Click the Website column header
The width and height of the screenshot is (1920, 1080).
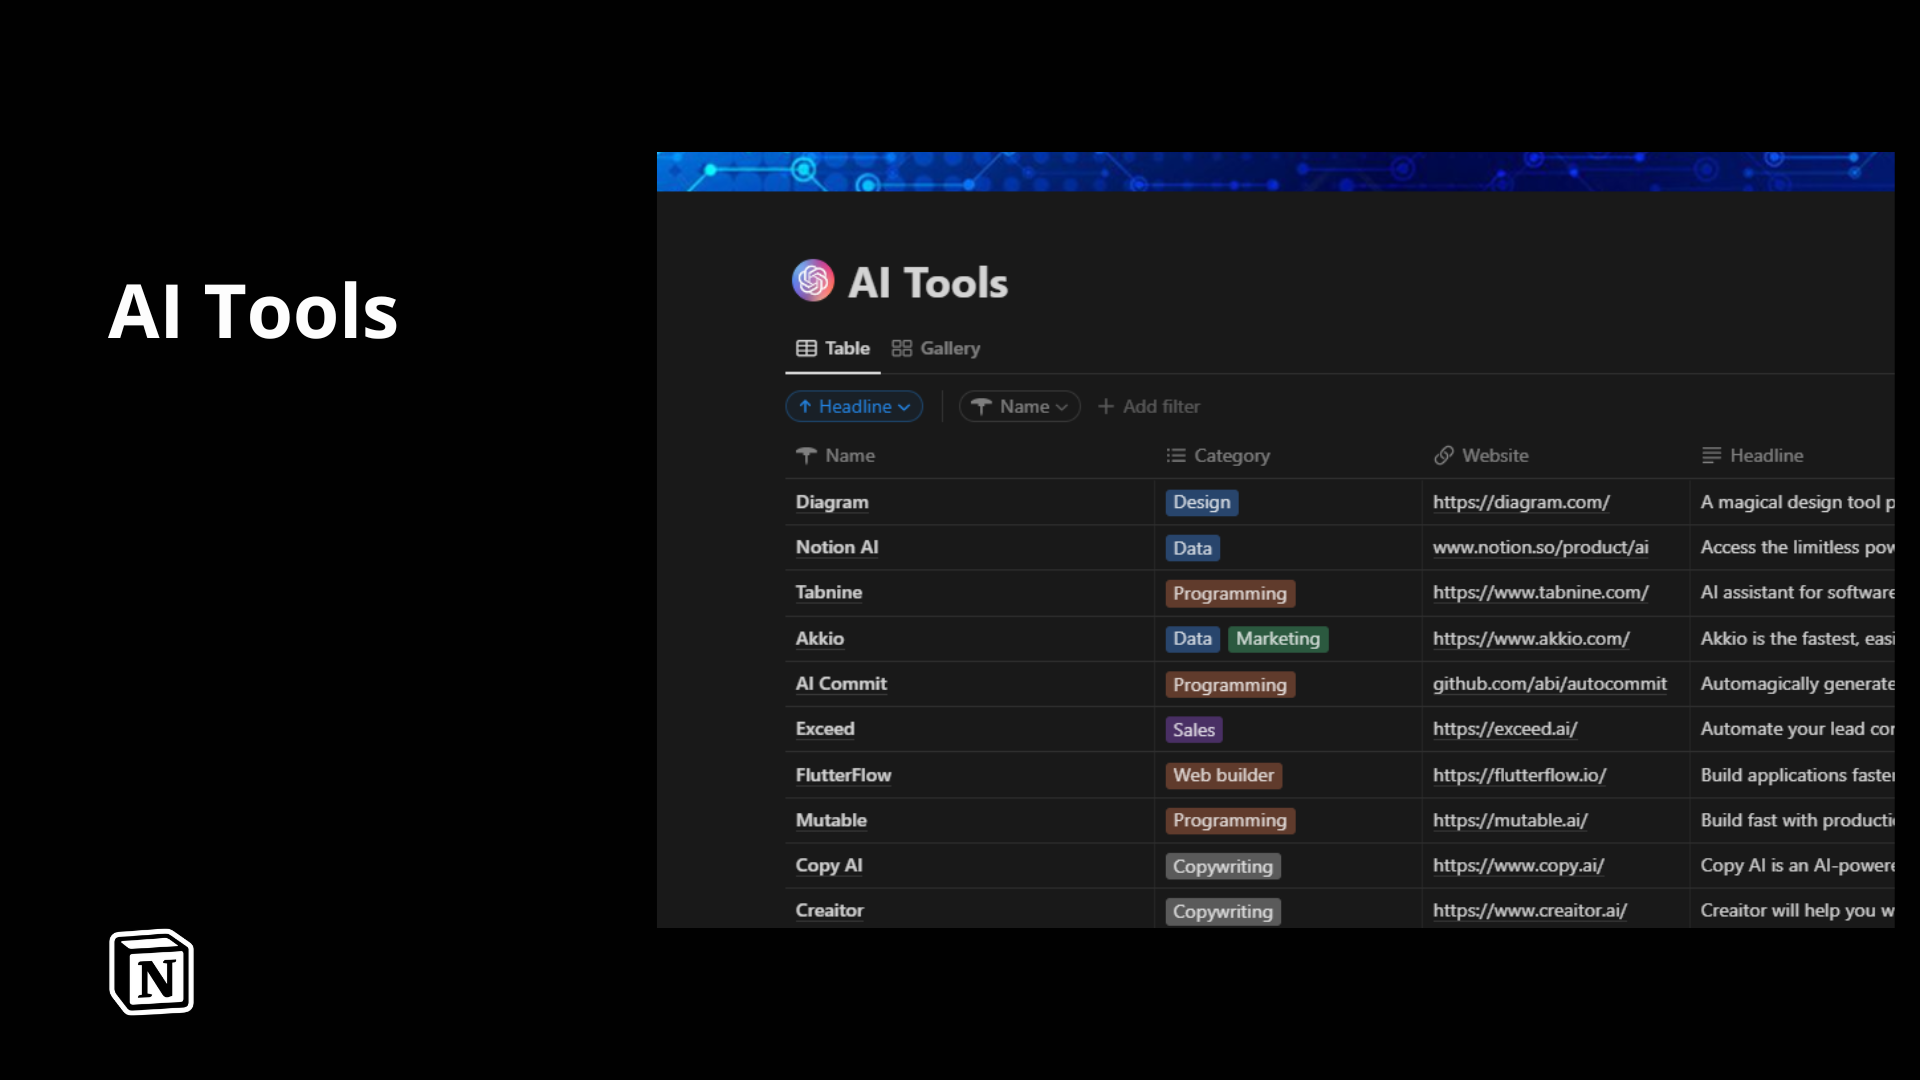pos(1481,455)
